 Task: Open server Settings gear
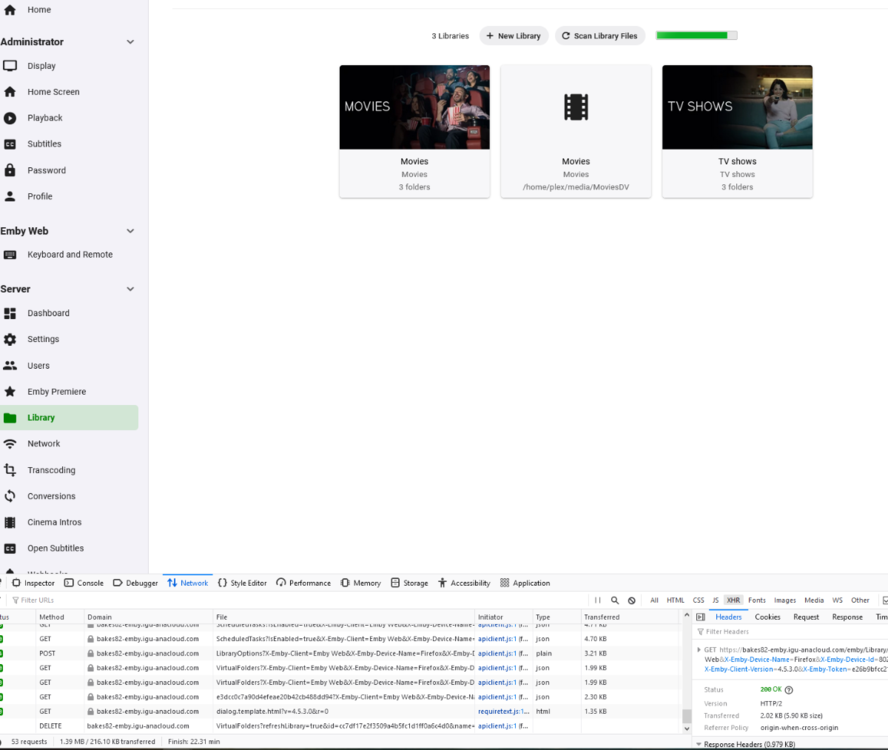10,339
